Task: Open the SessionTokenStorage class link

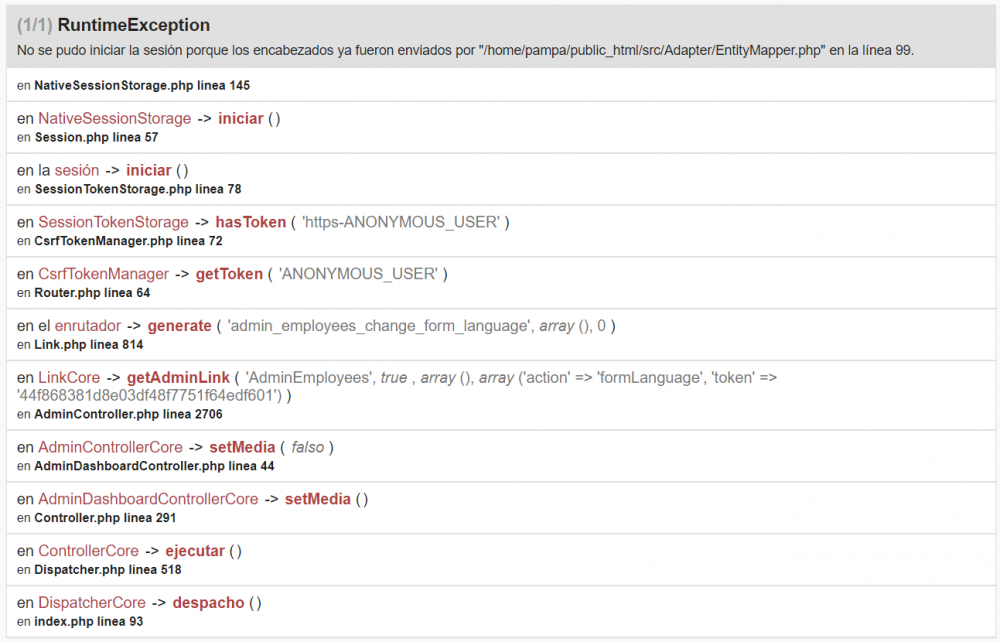Action: [x=113, y=222]
